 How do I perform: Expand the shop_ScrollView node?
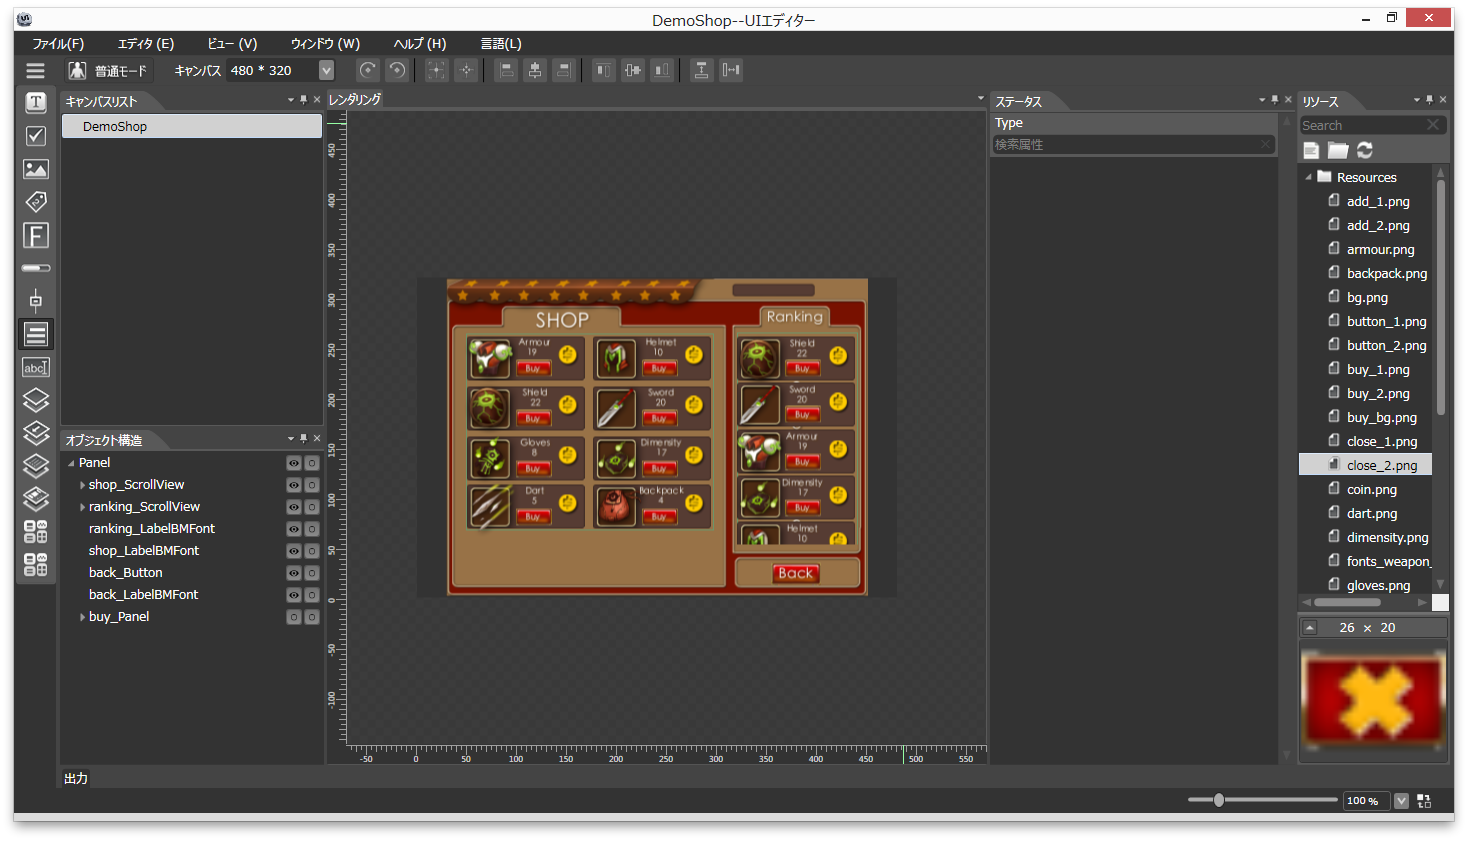pos(82,484)
